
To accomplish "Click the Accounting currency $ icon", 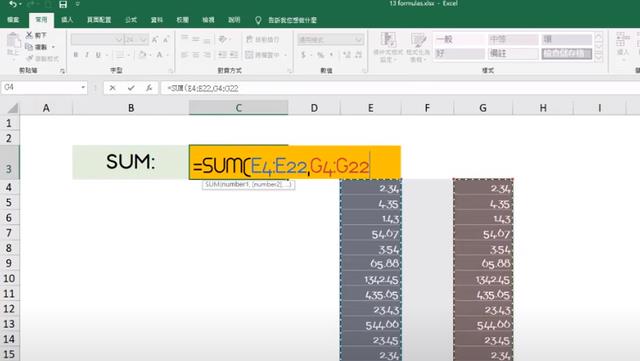I will click(303, 55).
